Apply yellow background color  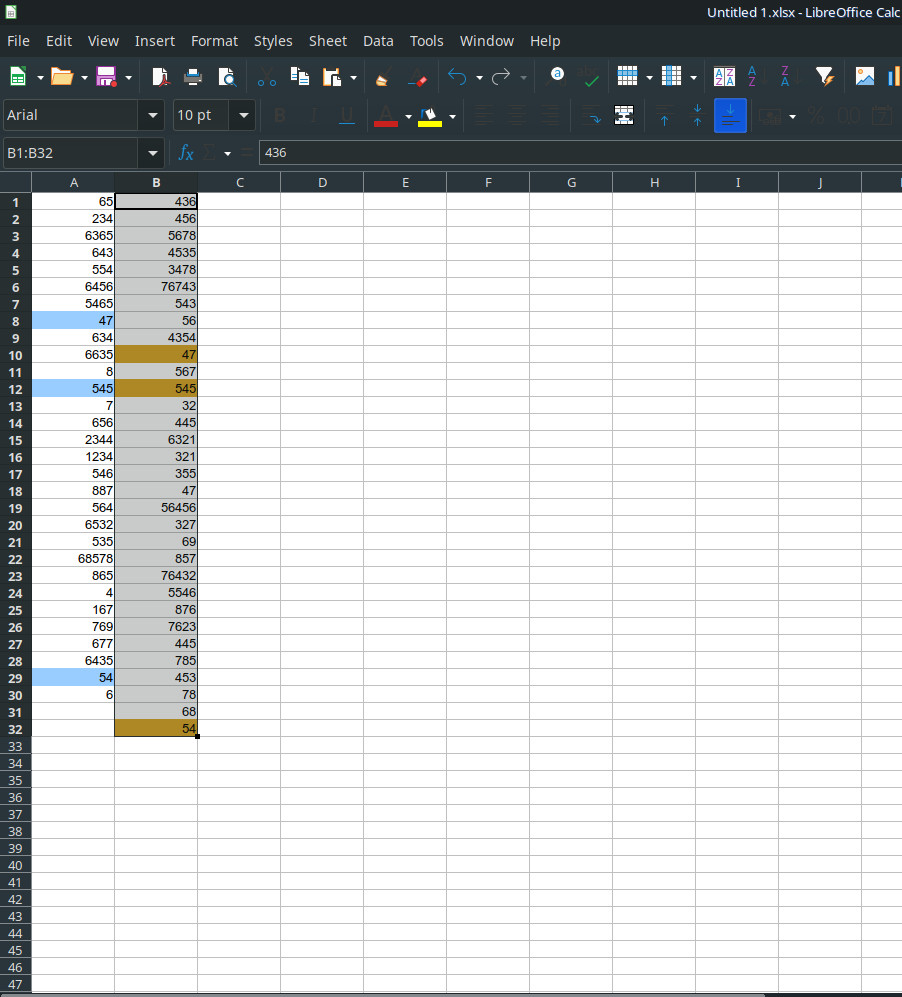click(x=430, y=115)
